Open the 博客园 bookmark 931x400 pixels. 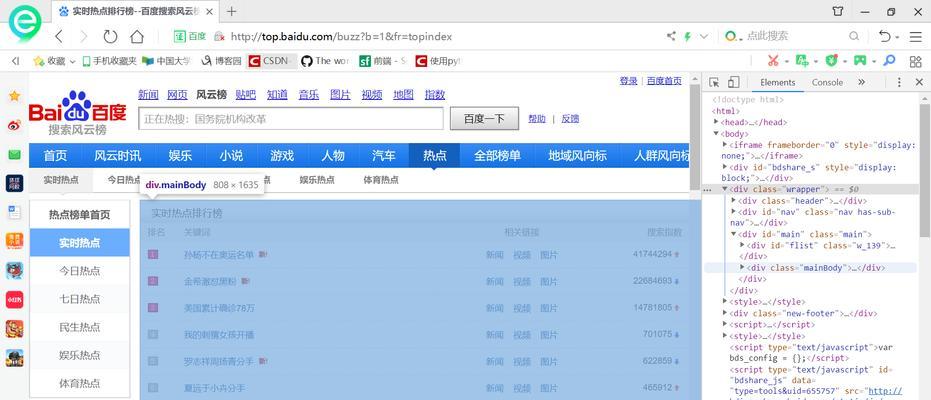pyautogui.click(x=221, y=61)
